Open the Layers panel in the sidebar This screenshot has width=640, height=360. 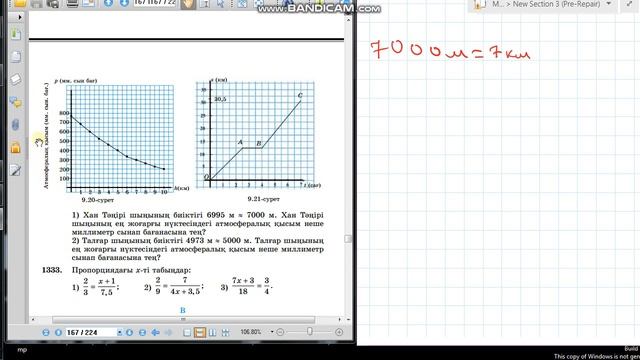(x=16, y=79)
